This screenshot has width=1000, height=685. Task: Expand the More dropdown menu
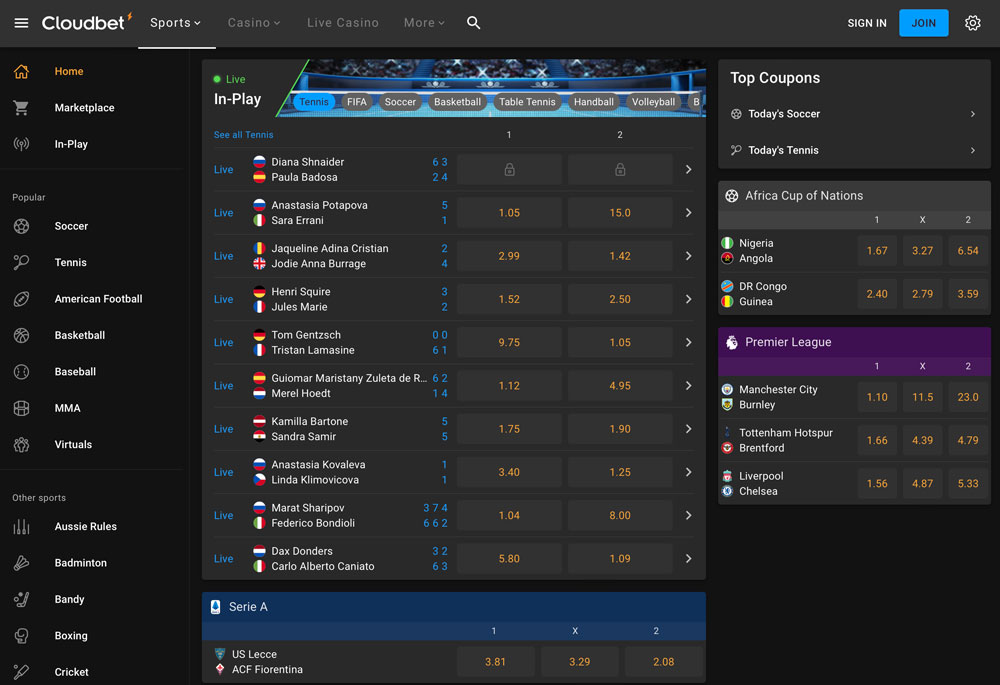pos(424,23)
